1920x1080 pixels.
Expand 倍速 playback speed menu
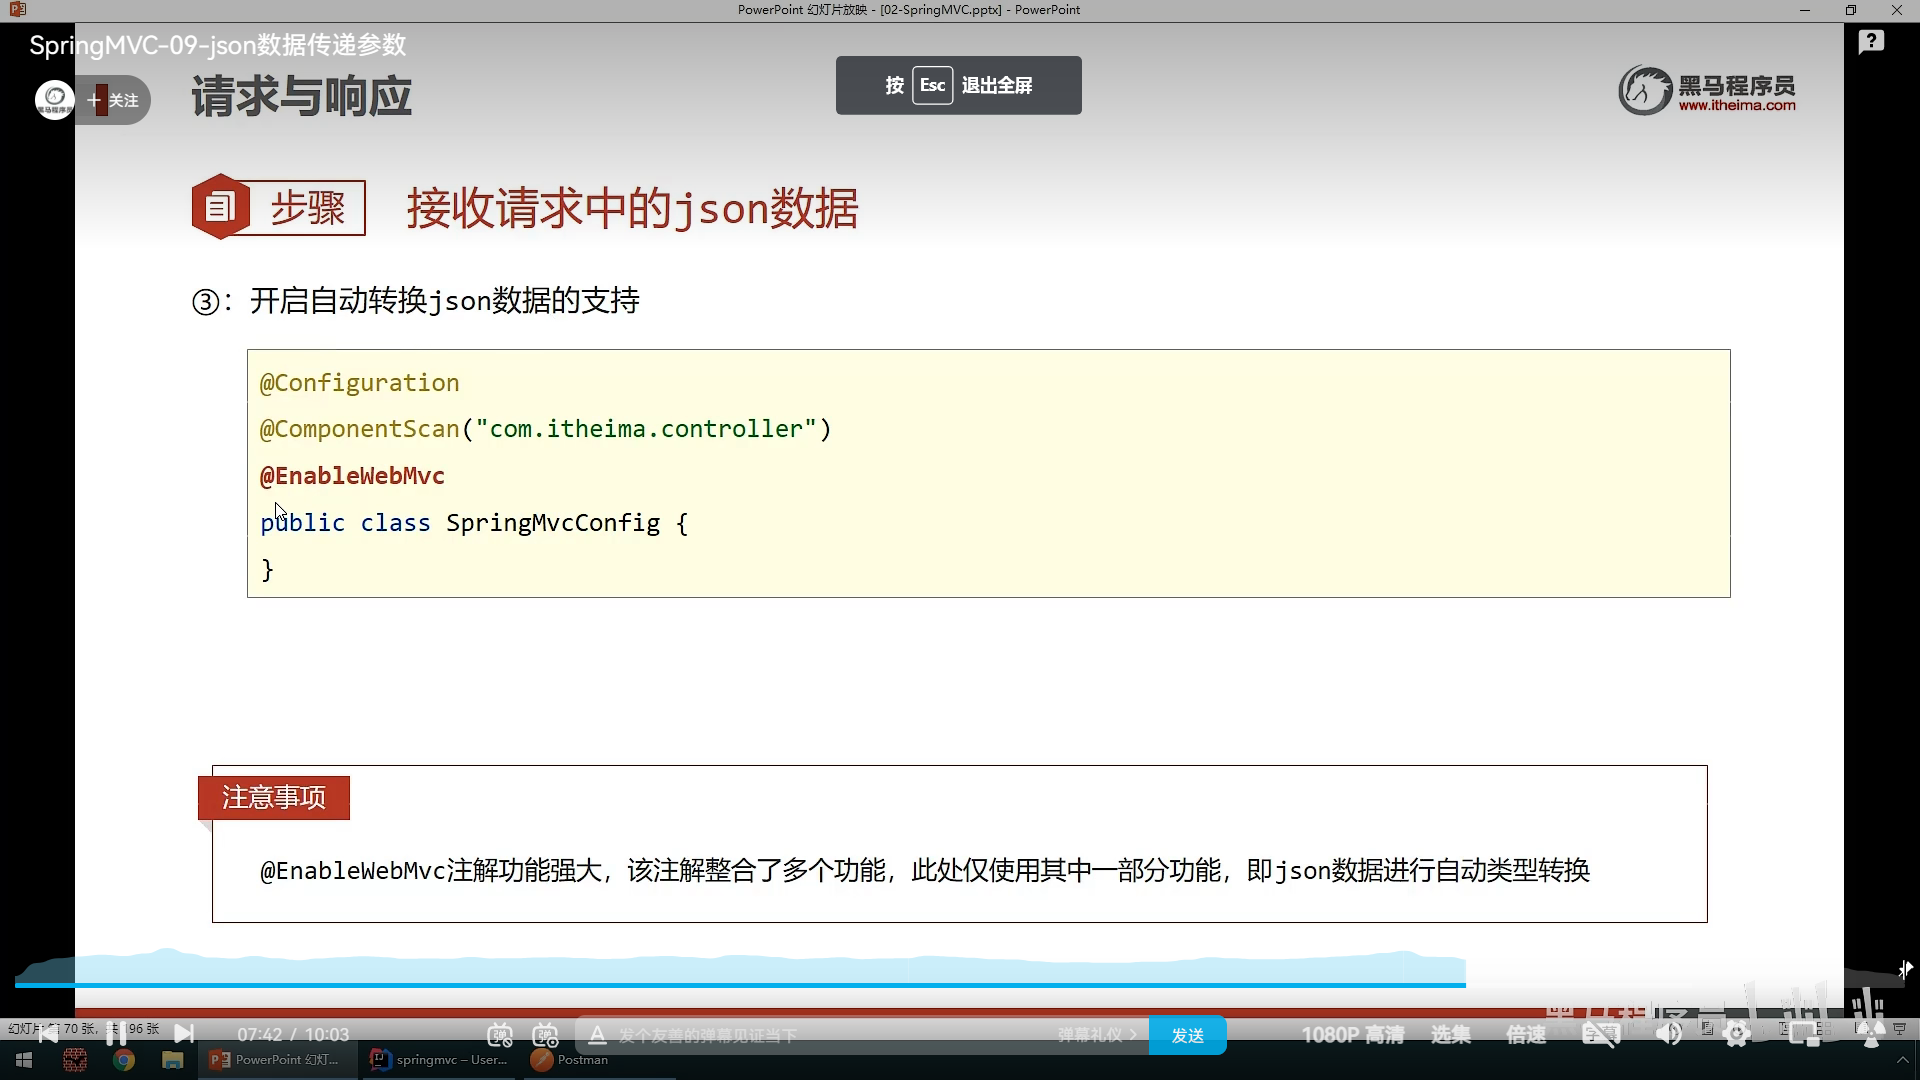(x=1526, y=1035)
